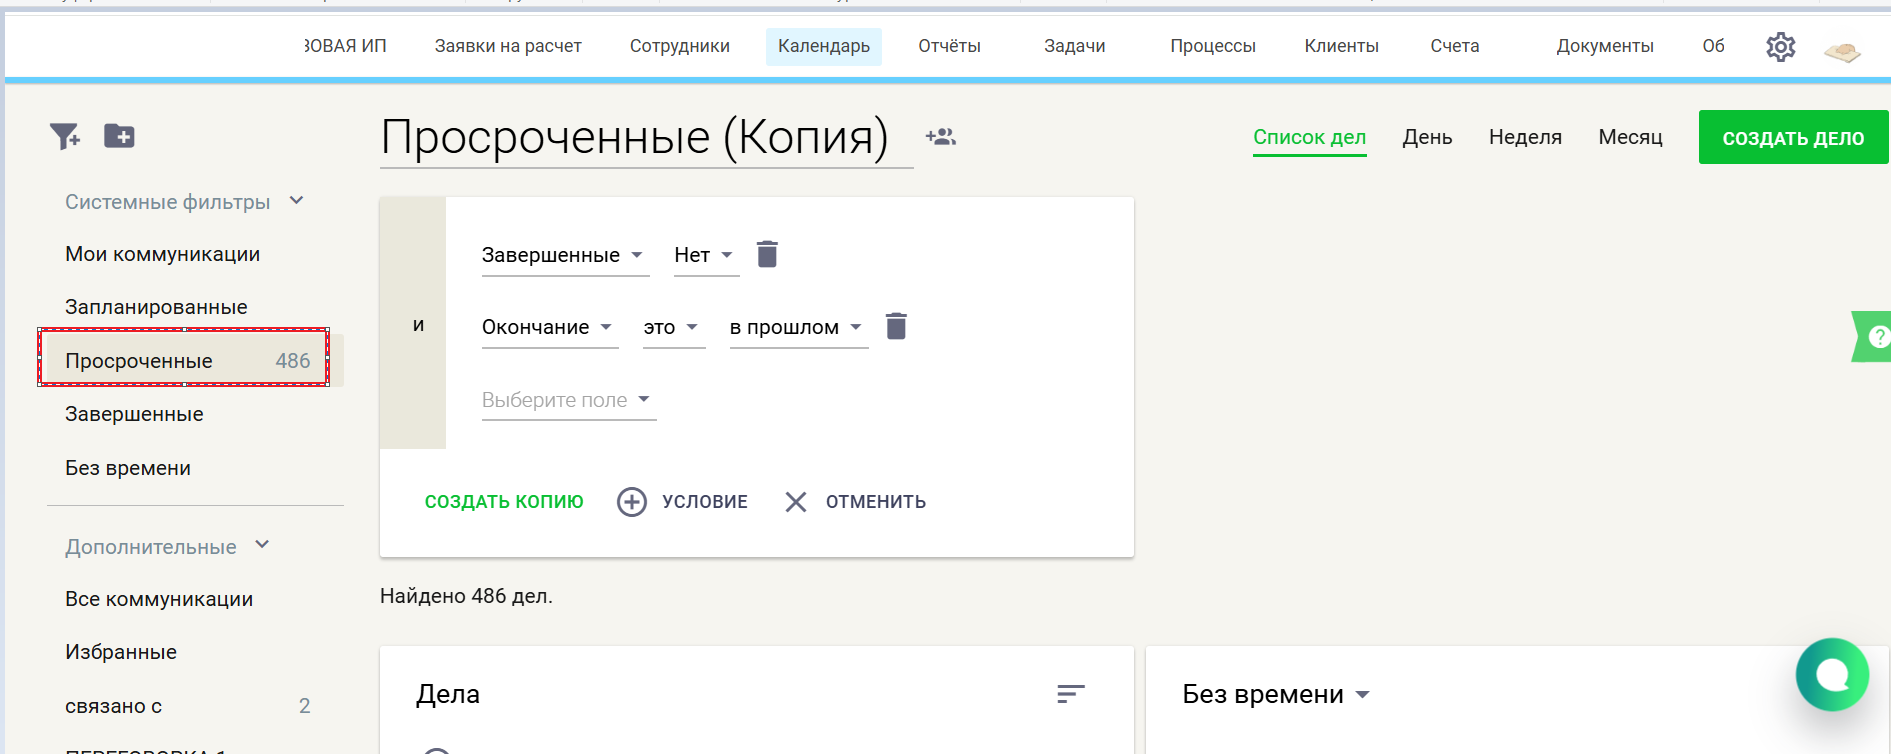Viewport: 1891px width, 754px height.
Task: Delete the Окончание condition with trash icon
Action: [896, 326]
